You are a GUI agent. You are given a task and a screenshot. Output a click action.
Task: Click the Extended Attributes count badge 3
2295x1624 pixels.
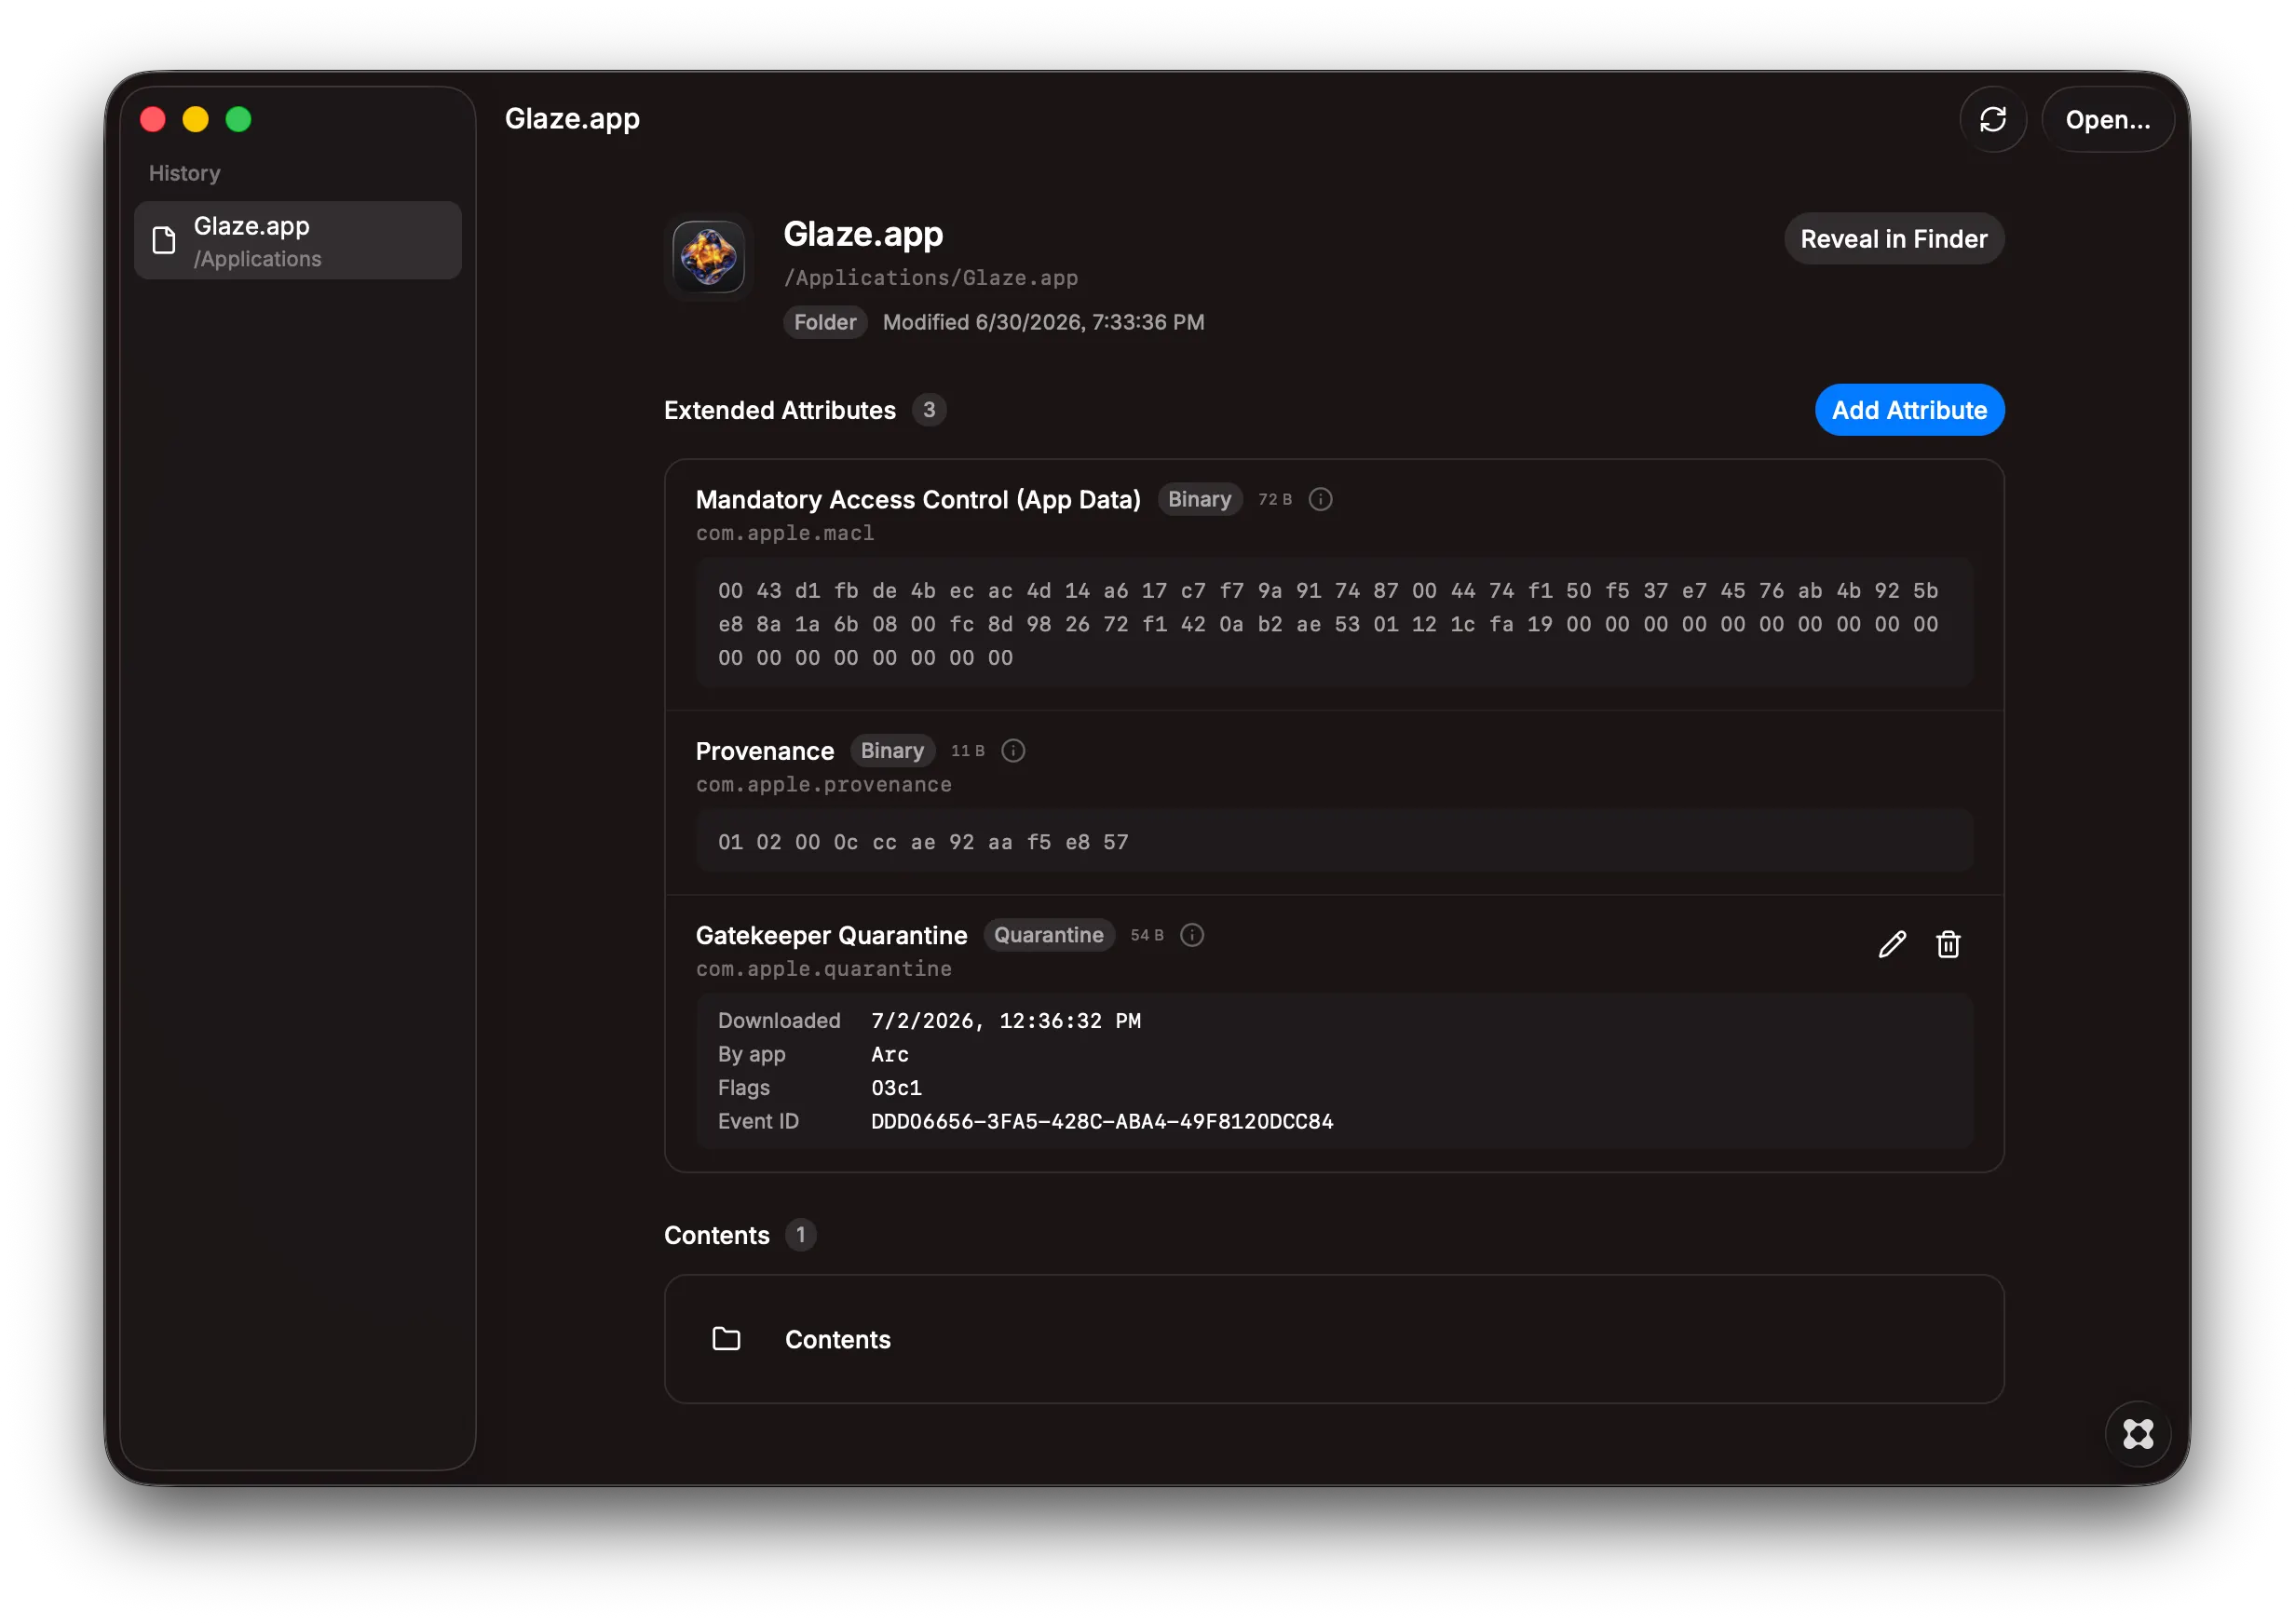[x=928, y=410]
